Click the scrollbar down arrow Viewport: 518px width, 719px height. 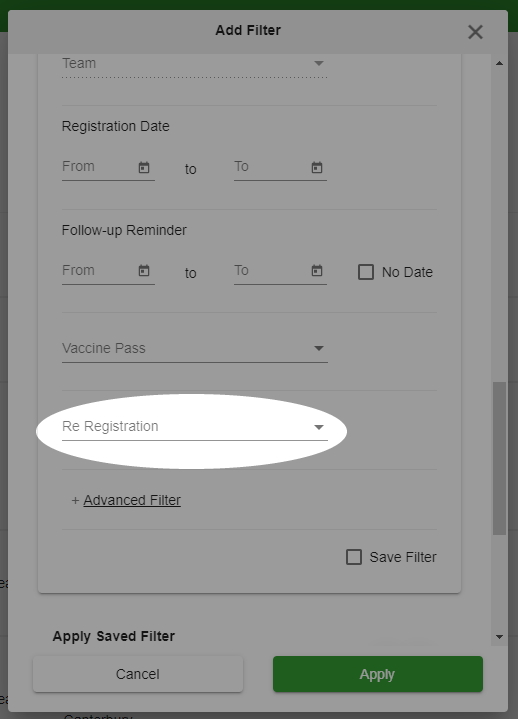[499, 637]
